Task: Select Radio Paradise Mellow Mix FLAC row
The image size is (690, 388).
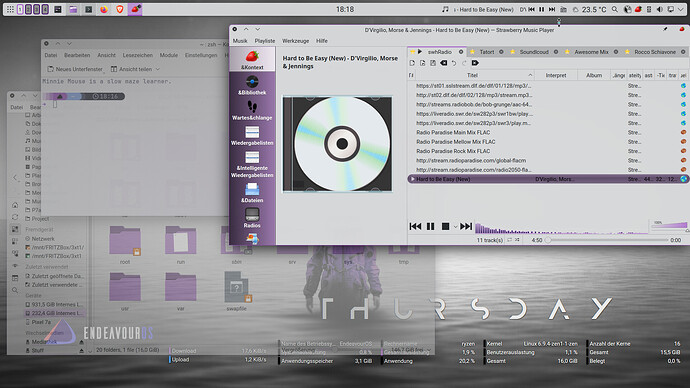Action: (547, 142)
